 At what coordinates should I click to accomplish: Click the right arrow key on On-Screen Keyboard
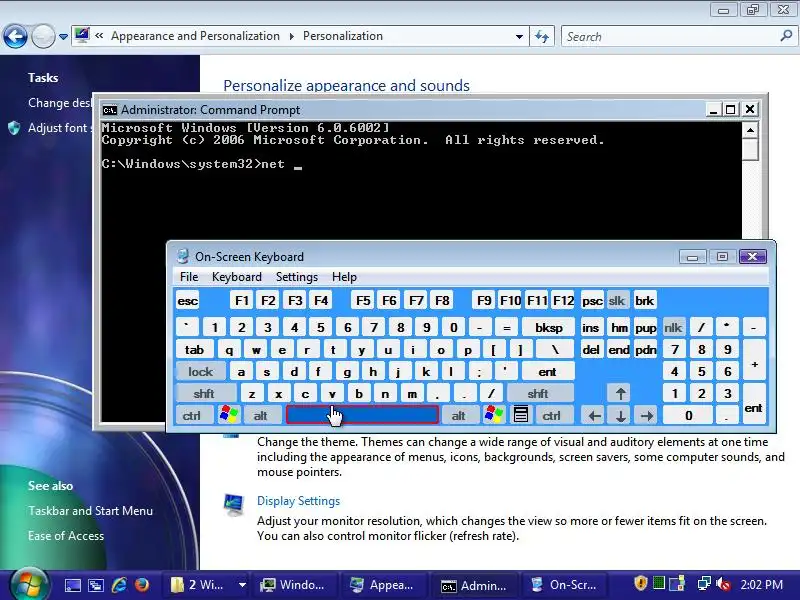pyautogui.click(x=646, y=415)
